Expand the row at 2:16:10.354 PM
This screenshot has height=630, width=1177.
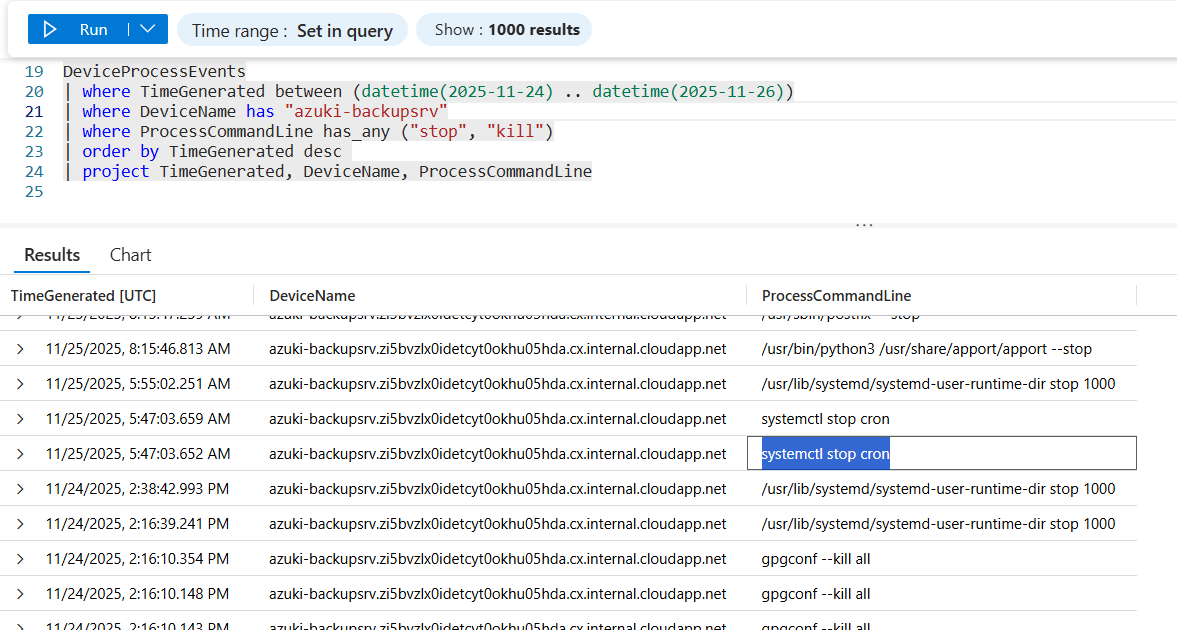click(20, 559)
